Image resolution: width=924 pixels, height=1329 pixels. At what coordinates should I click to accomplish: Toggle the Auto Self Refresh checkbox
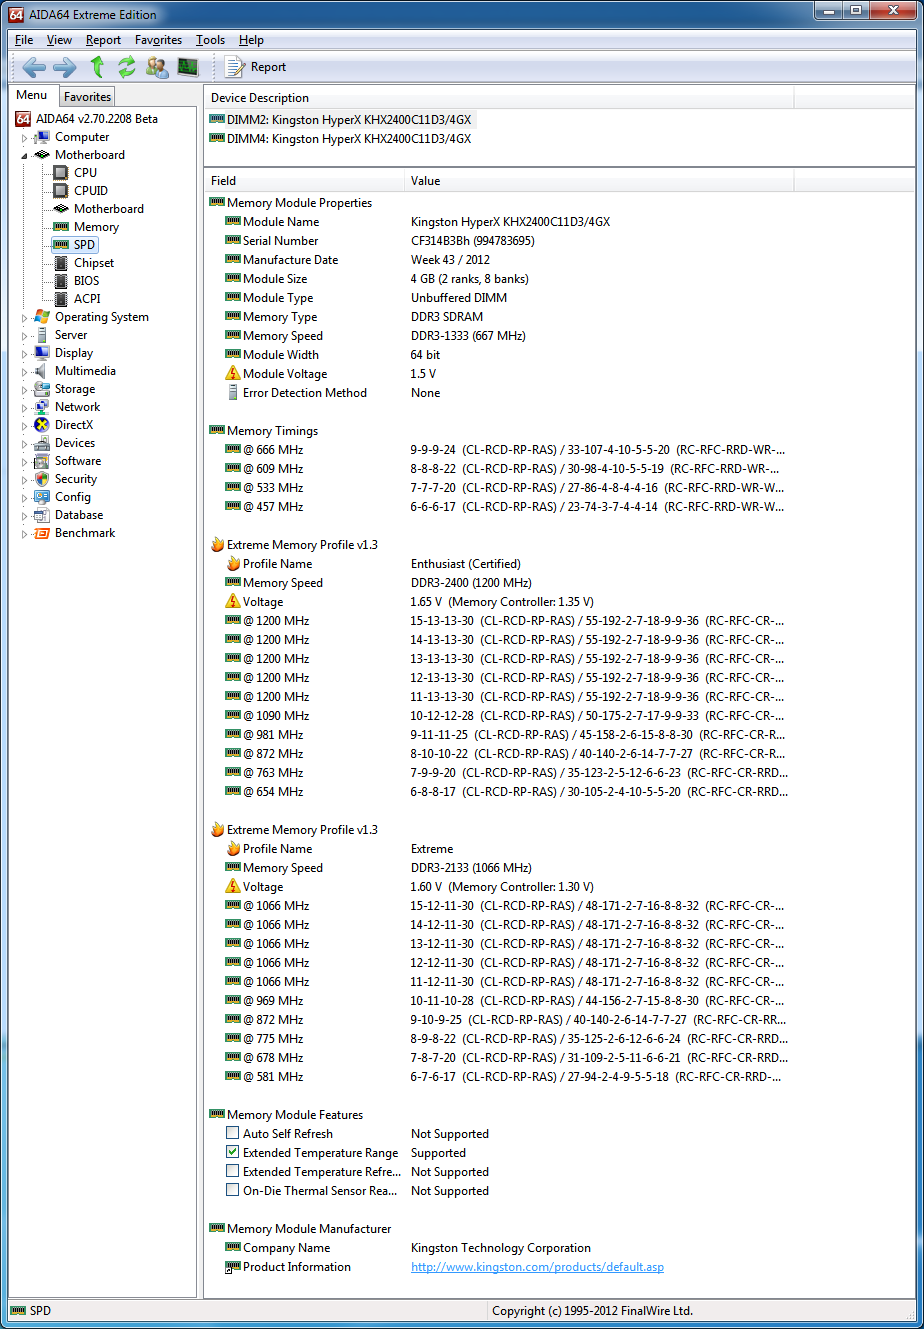(233, 1133)
